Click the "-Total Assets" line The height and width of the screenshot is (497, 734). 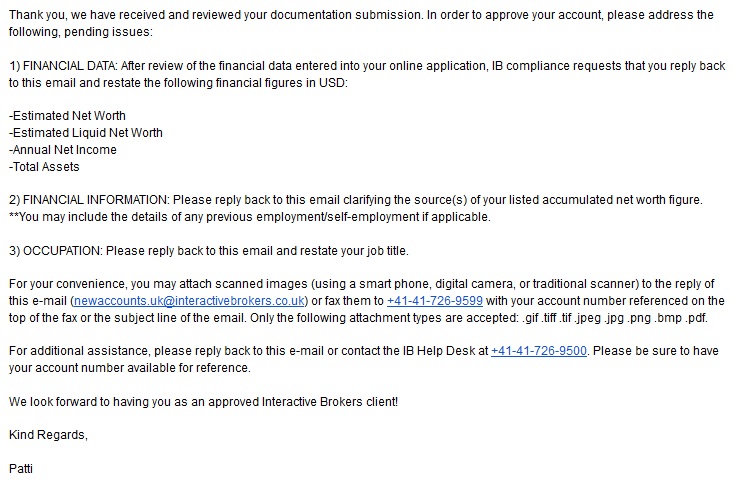click(x=44, y=167)
